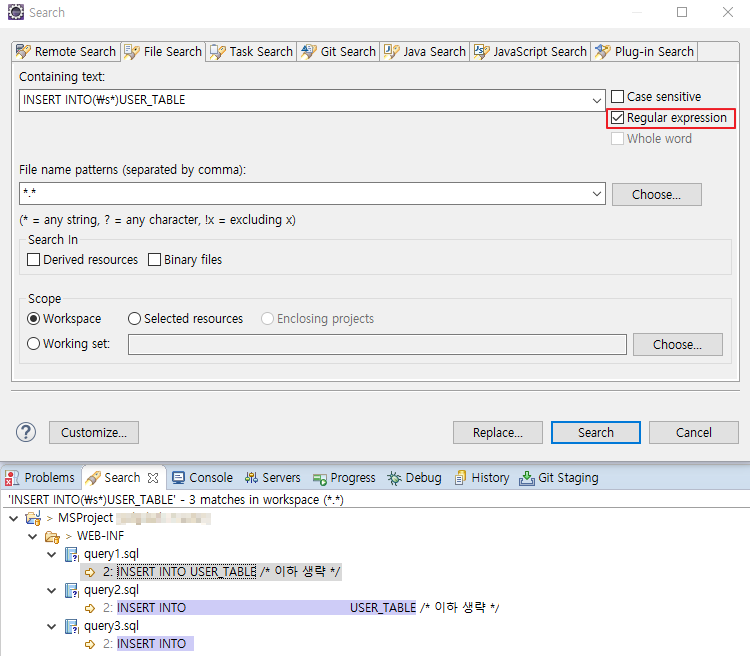Collapse the query1.sql result node
The image size is (750, 656).
pos(52,555)
